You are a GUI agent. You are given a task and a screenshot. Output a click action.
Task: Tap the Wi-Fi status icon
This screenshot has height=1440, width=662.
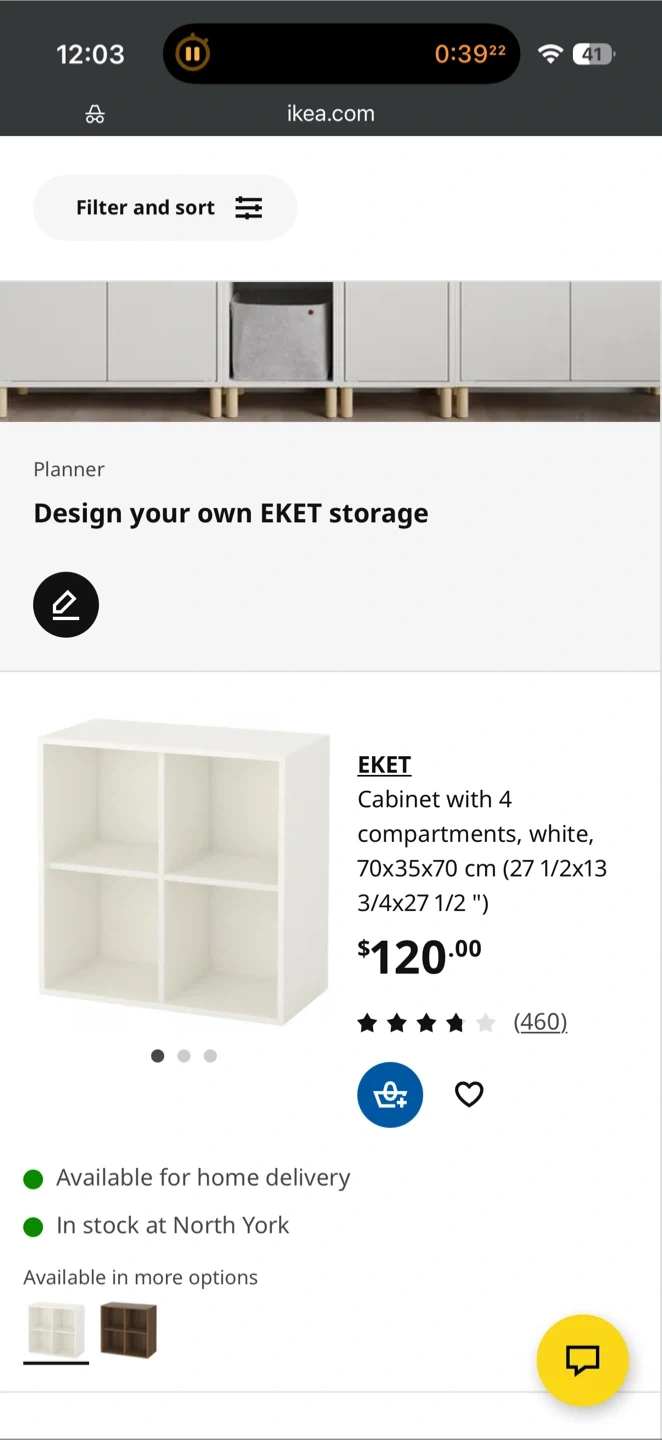[x=550, y=54]
